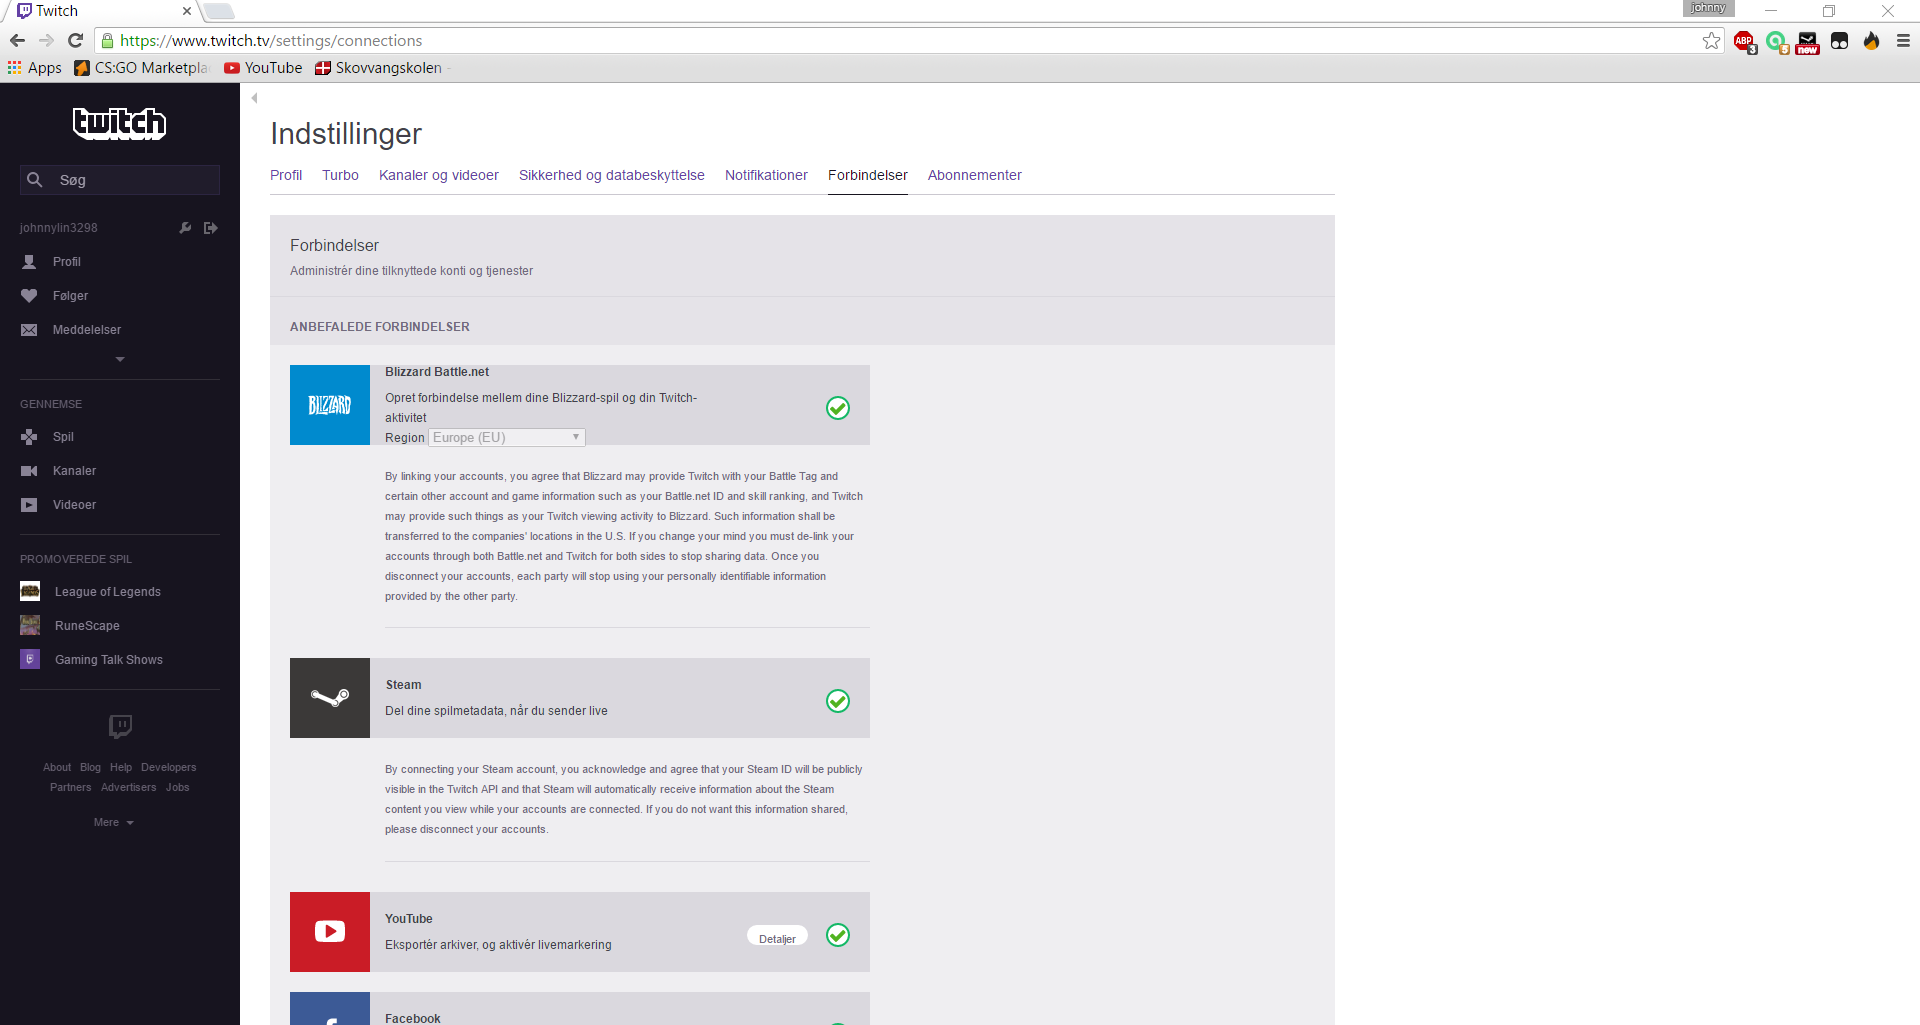The width and height of the screenshot is (1920, 1025).
Task: Open the Apps bookmarks shortcut
Action: click(x=35, y=68)
